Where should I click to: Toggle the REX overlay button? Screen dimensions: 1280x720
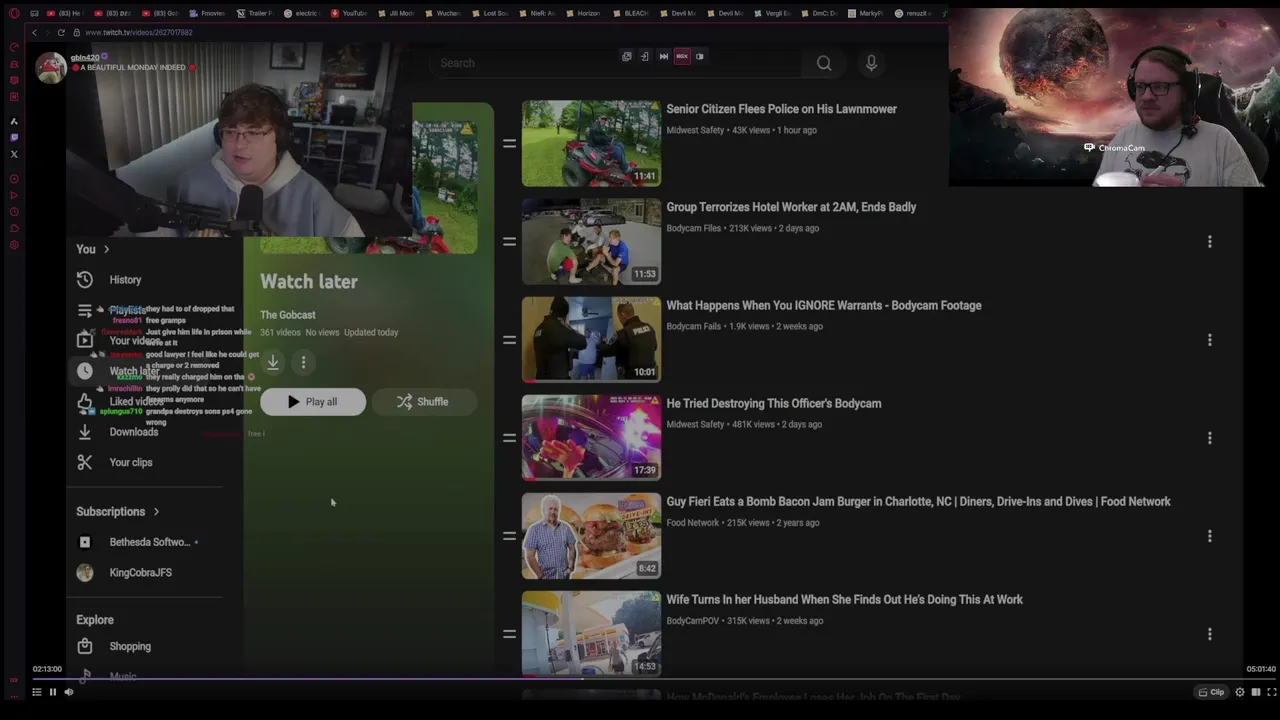pos(682,56)
